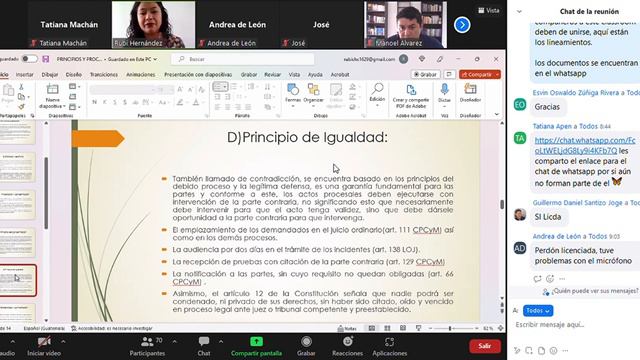This screenshot has width=640, height=360.
Task: Open the Insertar tab
Action: click(x=24, y=74)
